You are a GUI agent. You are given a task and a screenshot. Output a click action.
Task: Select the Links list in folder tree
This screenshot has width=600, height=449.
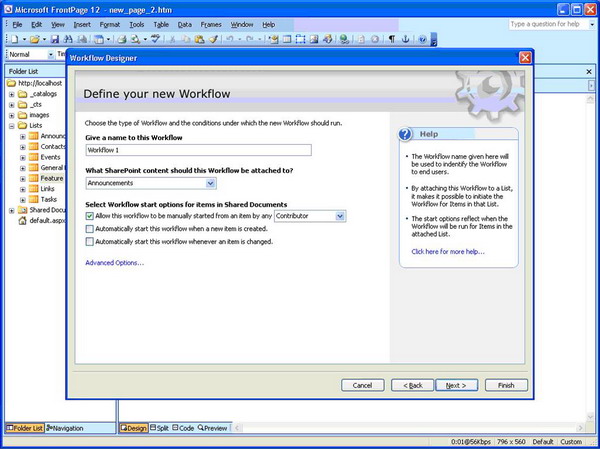click(x=47, y=189)
